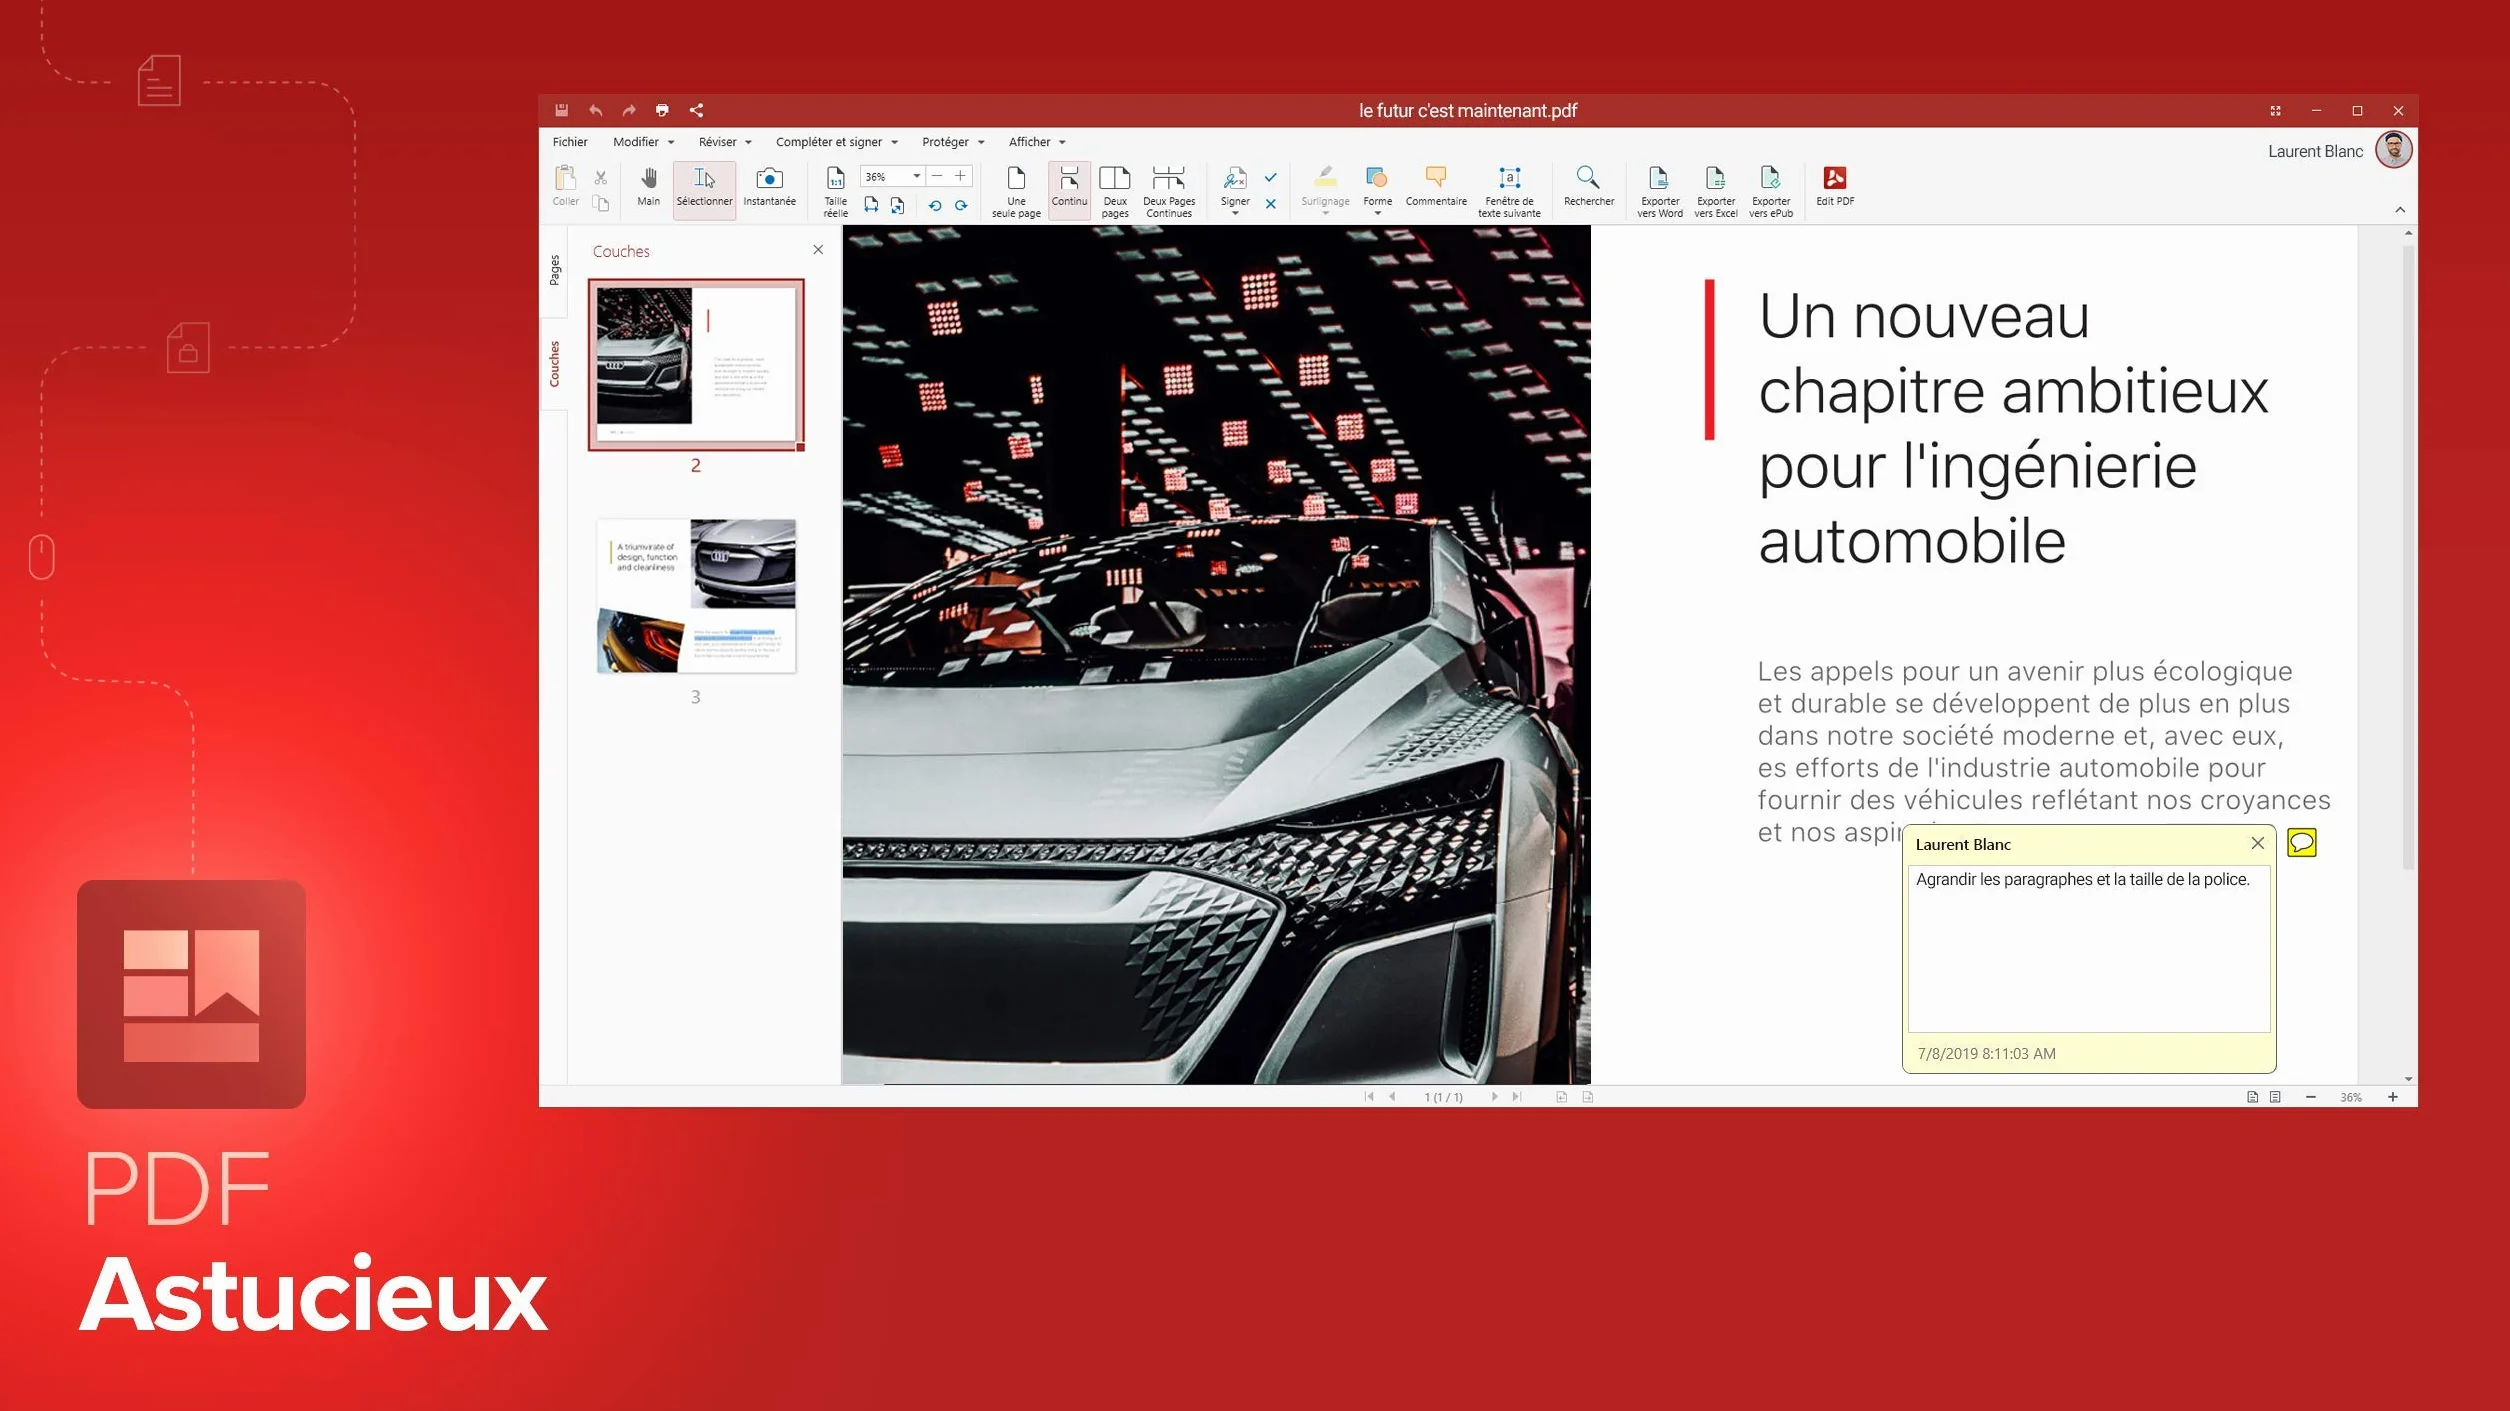Viewport: 2510px width, 1411px height.
Task: Take an Instantanée snapshot
Action: click(769, 186)
